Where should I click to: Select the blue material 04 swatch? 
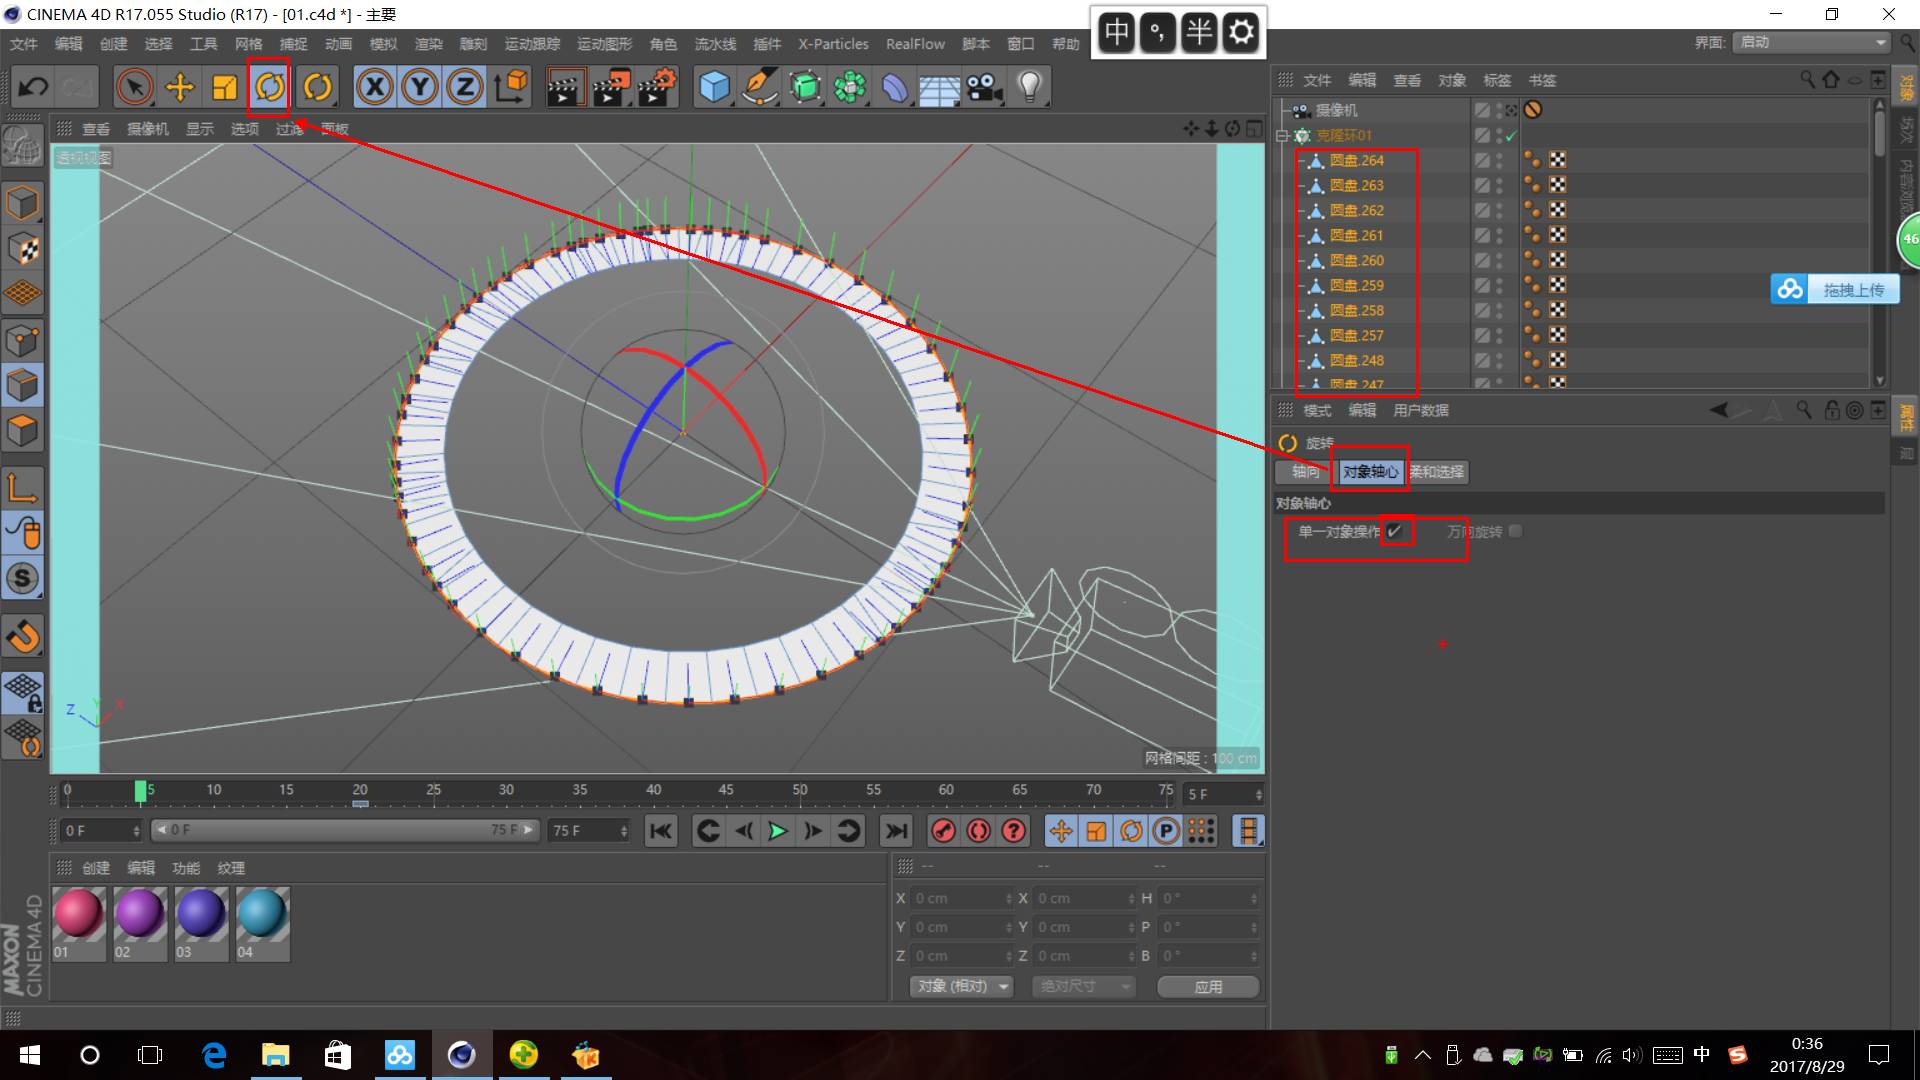(x=262, y=915)
